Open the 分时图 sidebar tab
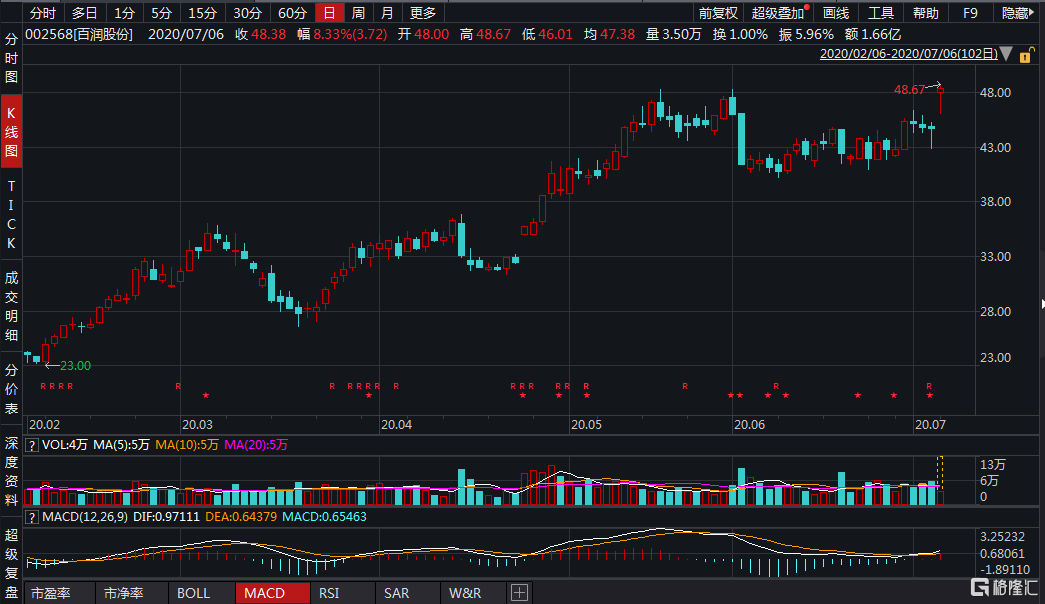Viewport: 1045px width, 604px height. pyautogui.click(x=12, y=61)
